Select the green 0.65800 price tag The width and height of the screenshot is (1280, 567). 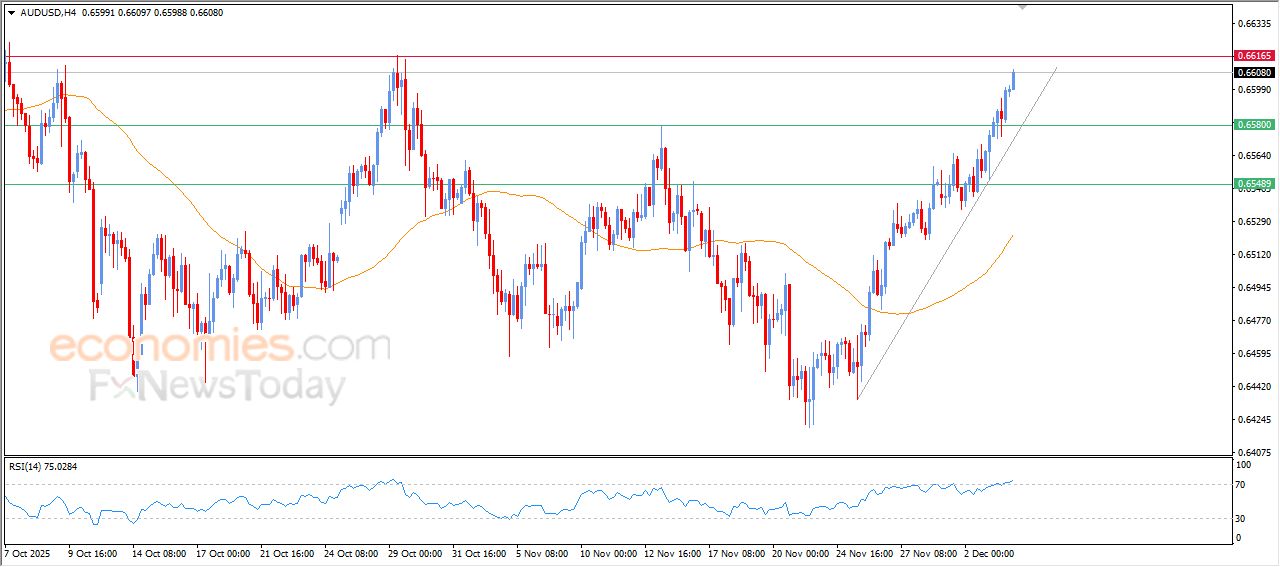(x=1254, y=125)
